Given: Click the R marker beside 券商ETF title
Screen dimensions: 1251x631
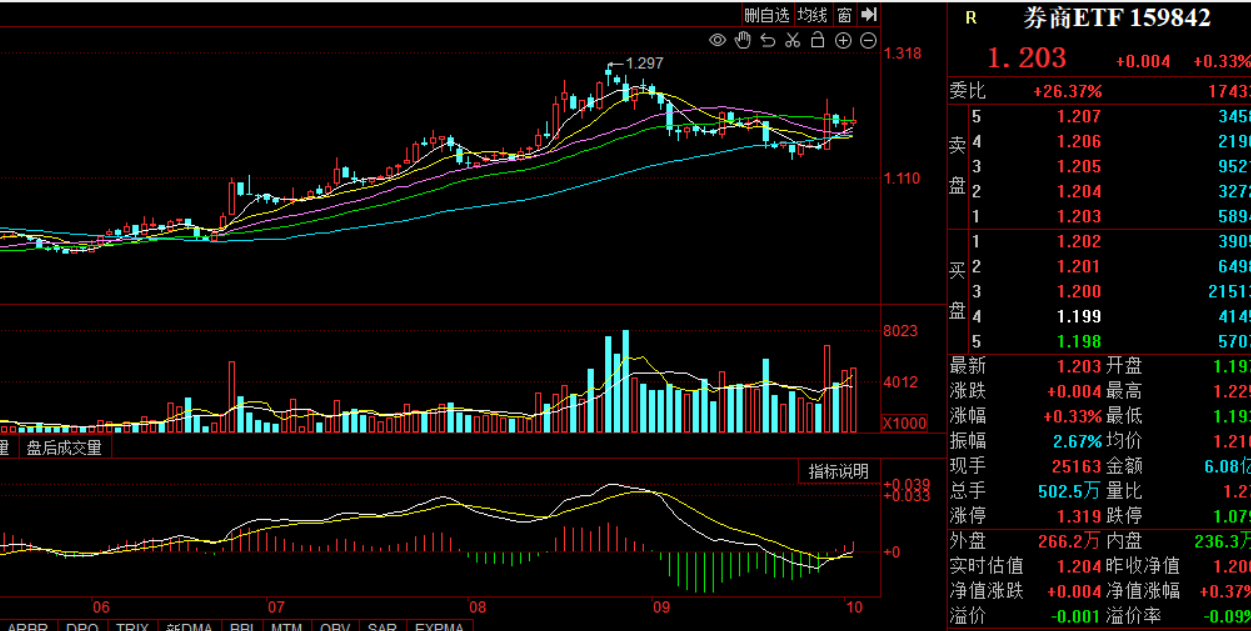Looking at the screenshot, I should click(971, 18).
